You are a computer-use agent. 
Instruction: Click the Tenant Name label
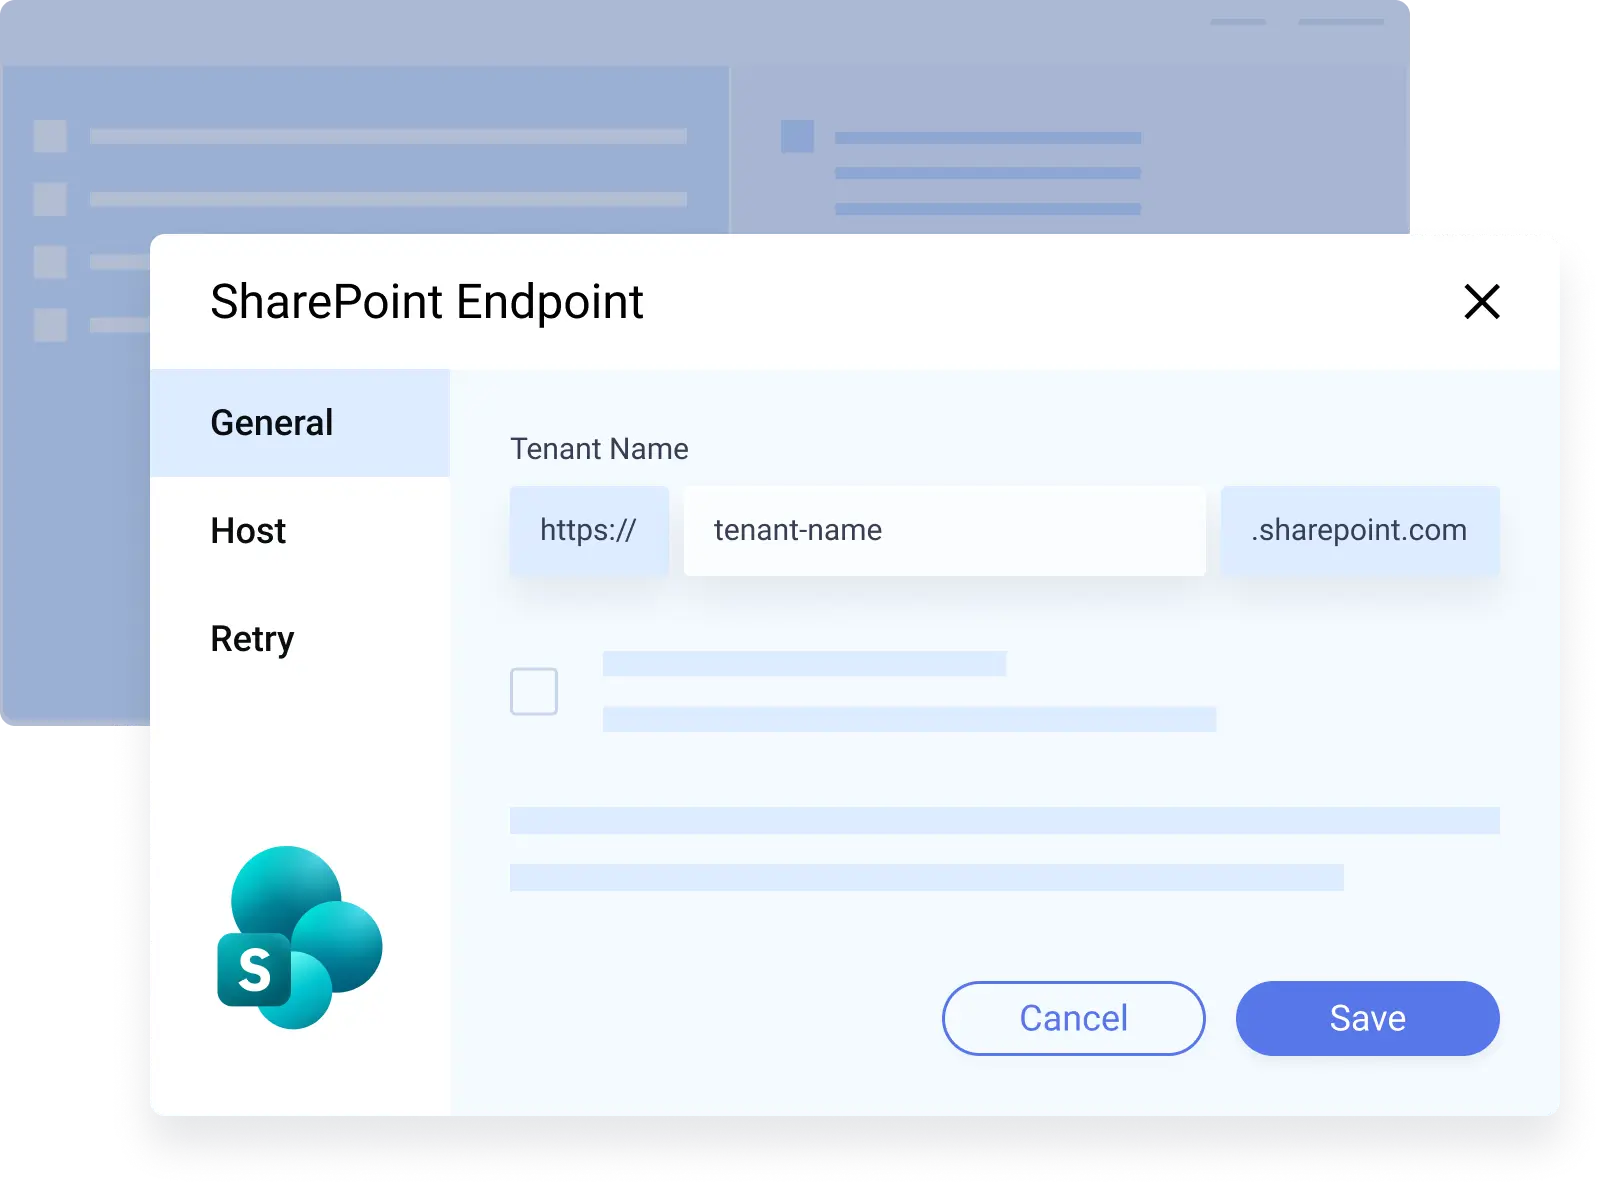(x=599, y=449)
